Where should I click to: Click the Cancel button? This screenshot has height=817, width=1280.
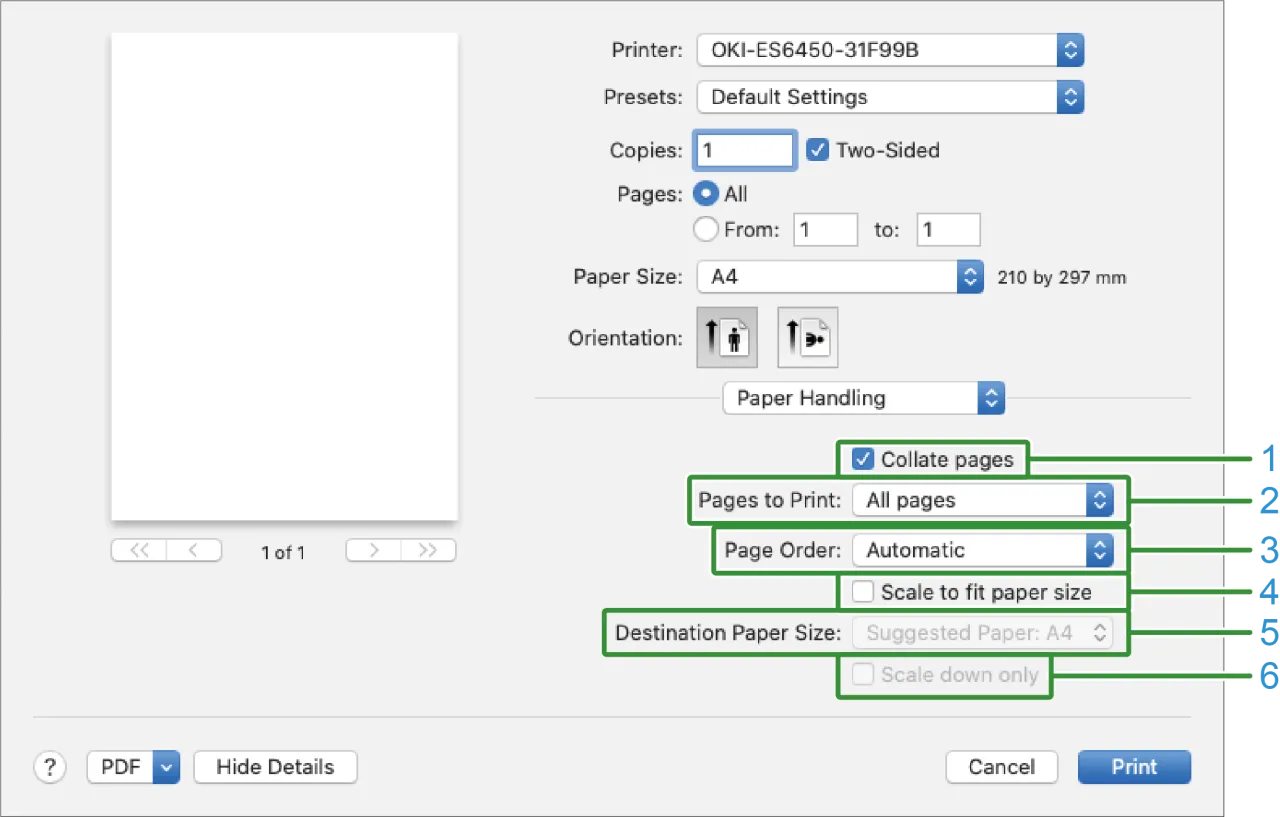click(x=1002, y=767)
